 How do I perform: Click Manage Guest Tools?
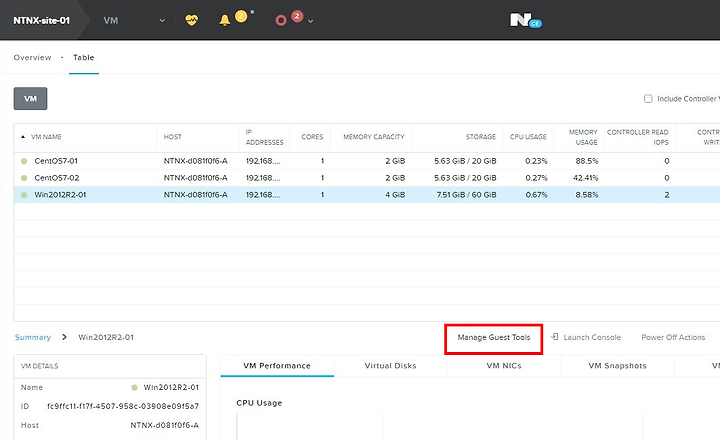pyautogui.click(x=494, y=337)
